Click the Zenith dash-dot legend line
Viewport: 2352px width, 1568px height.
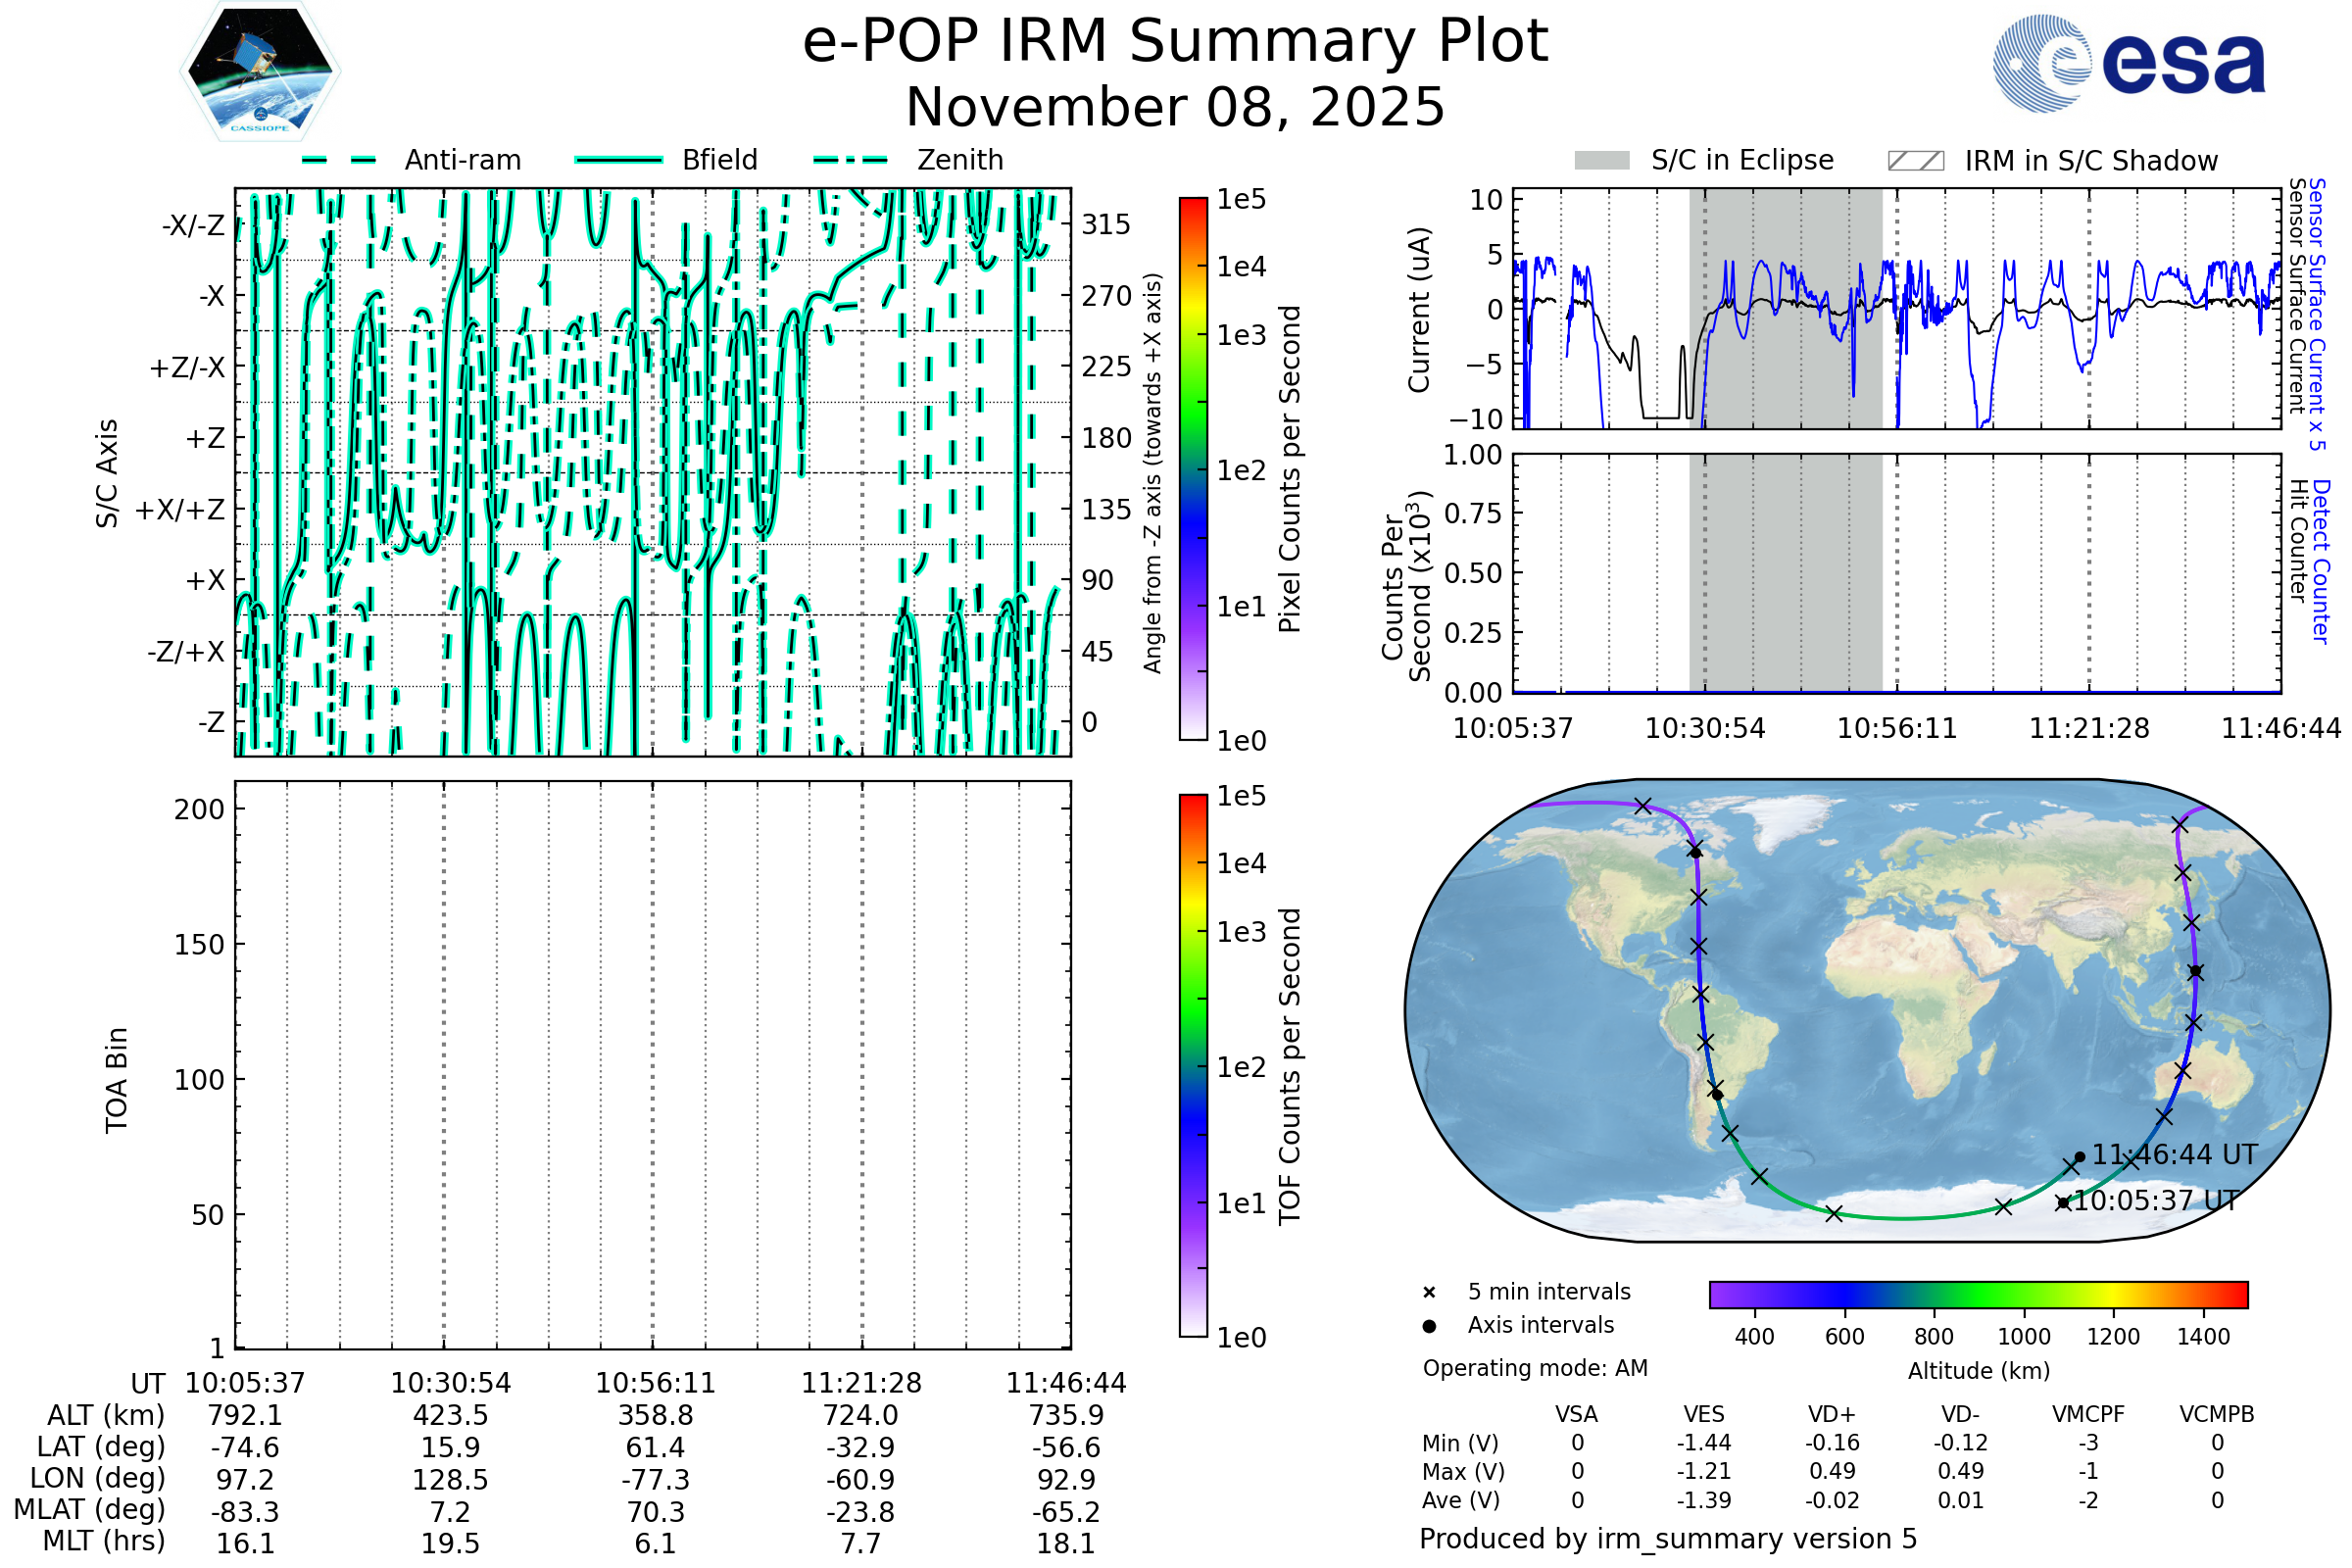point(851,160)
